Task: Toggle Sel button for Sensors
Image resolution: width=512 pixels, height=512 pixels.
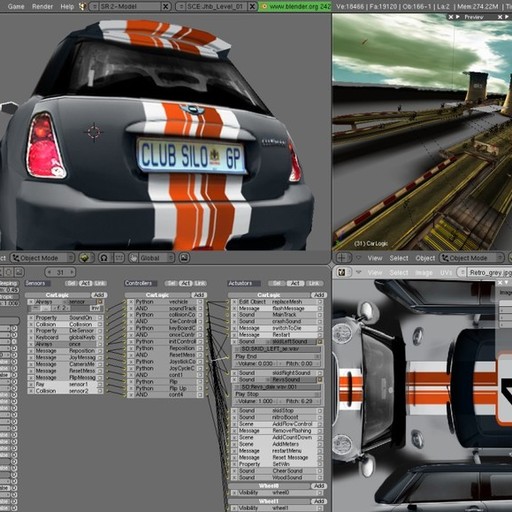Action: click(x=71, y=283)
